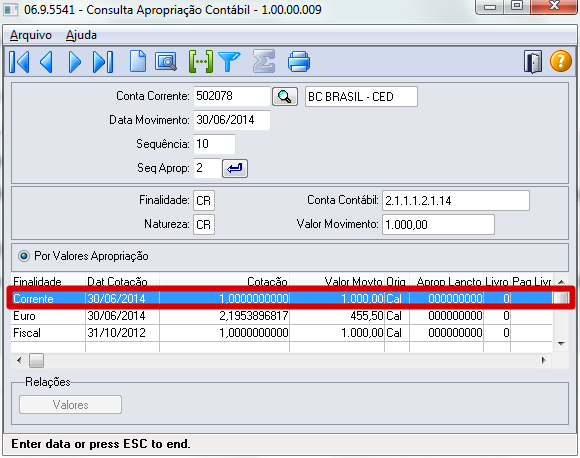Open the Ajuda menu
Image resolution: width=580 pixels, height=458 pixels.
(x=81, y=35)
